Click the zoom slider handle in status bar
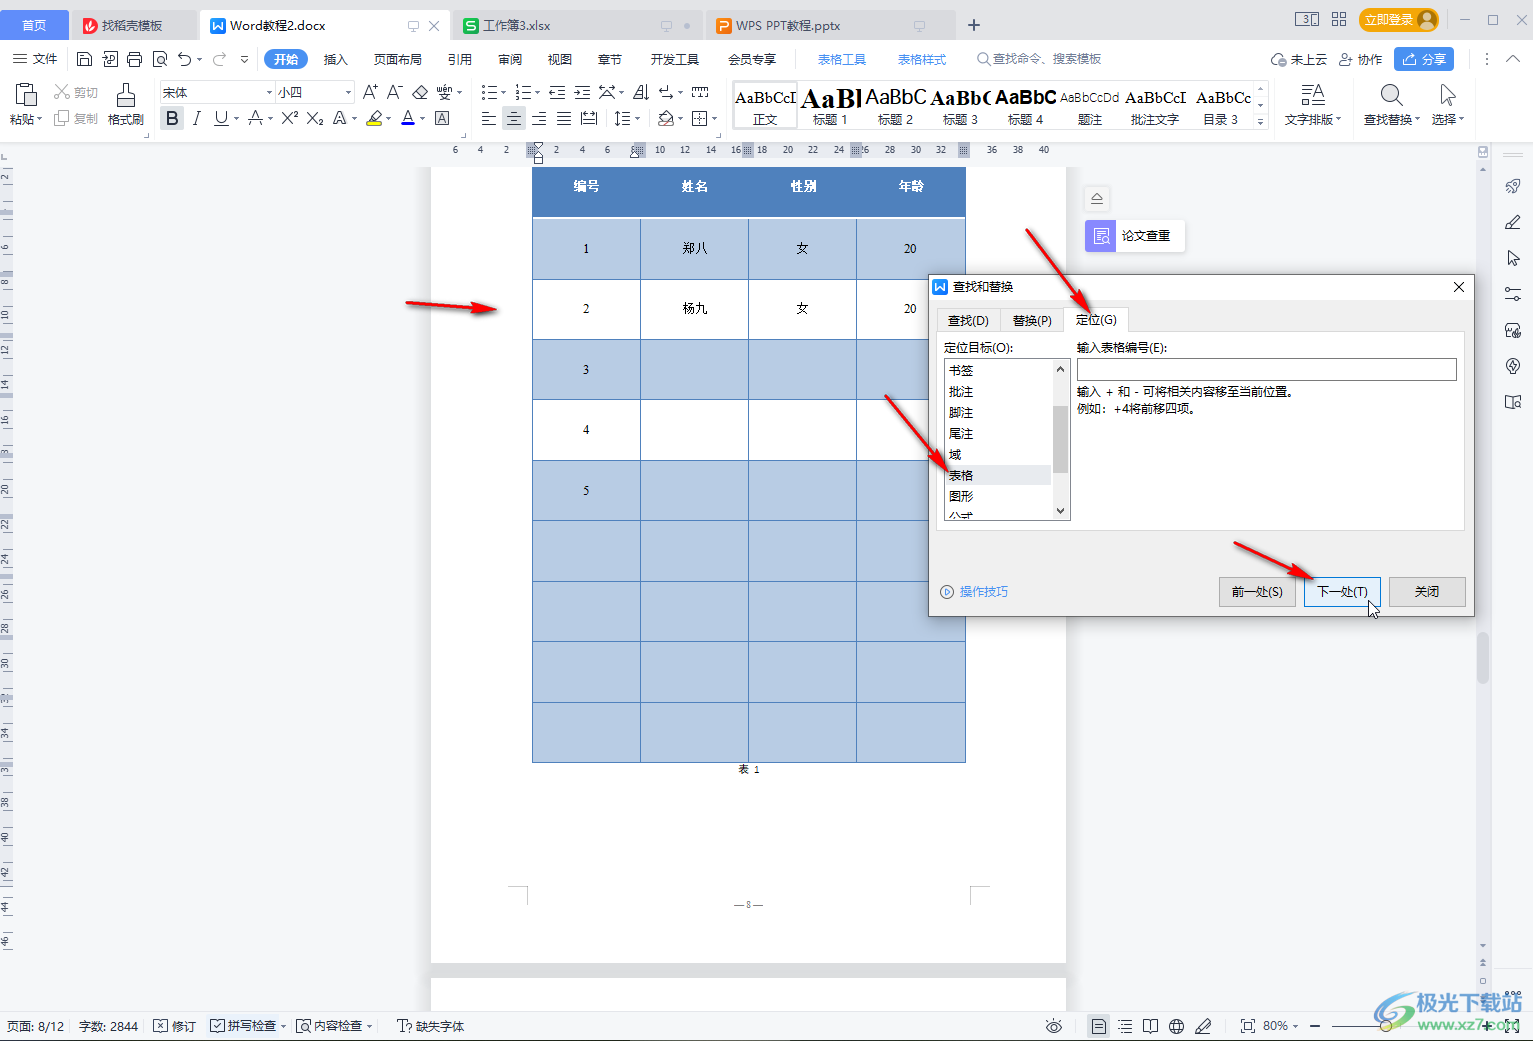1533x1041 pixels. (1385, 1026)
